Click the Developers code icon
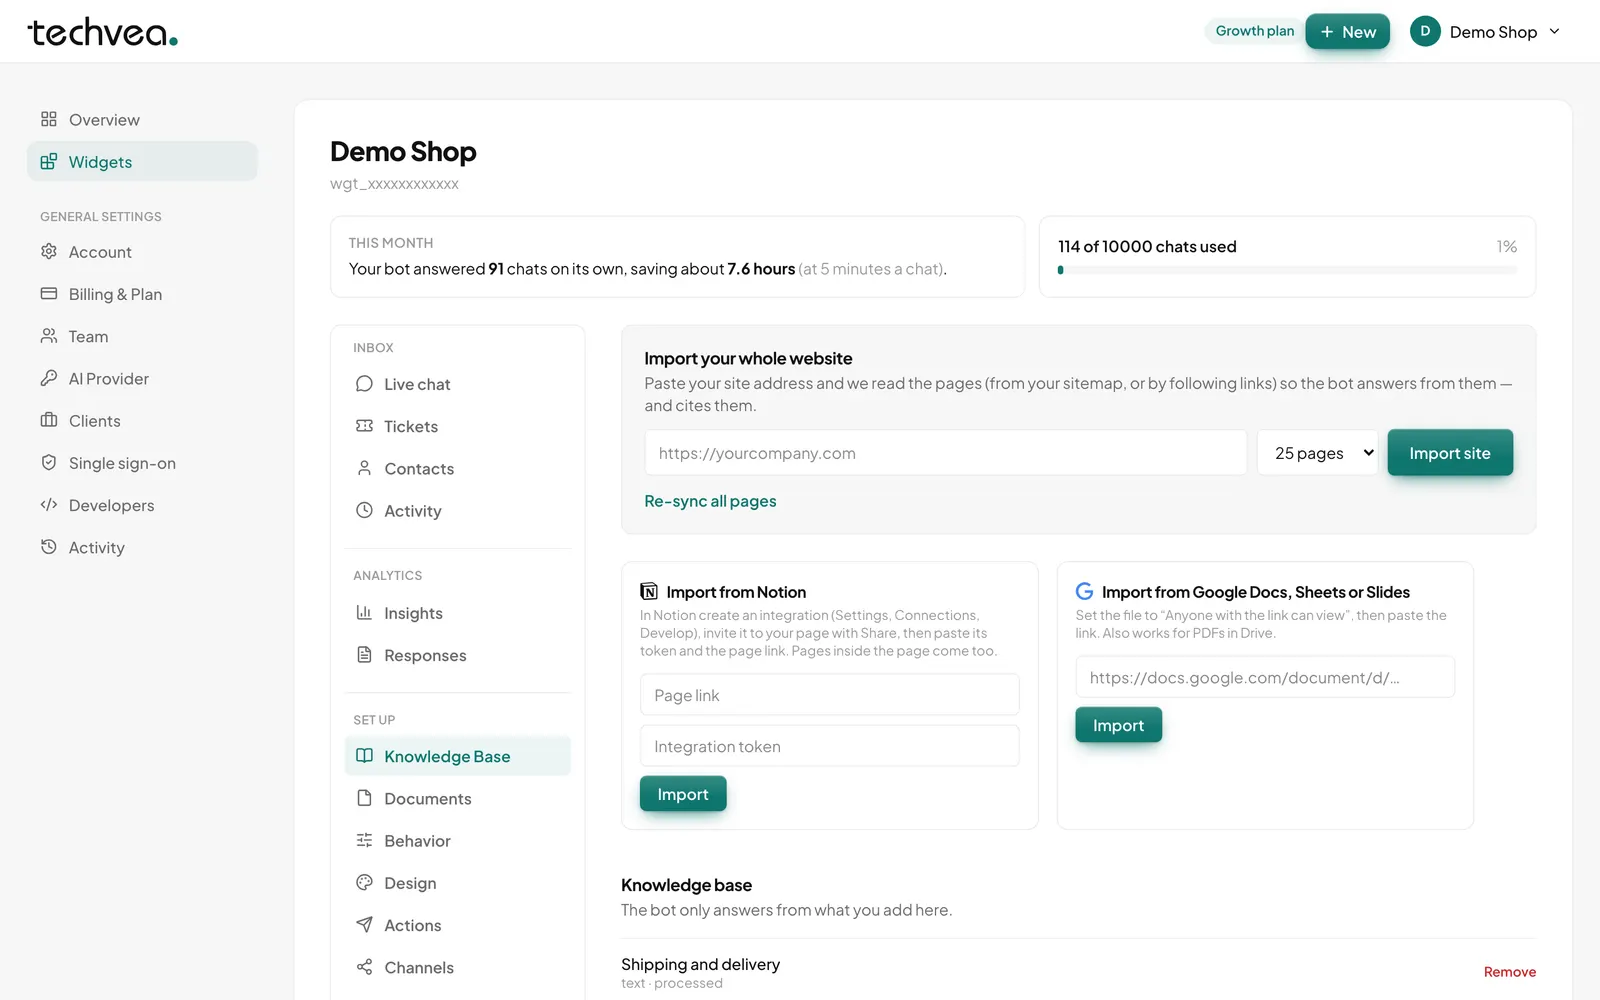1600x1000 pixels. (x=48, y=505)
